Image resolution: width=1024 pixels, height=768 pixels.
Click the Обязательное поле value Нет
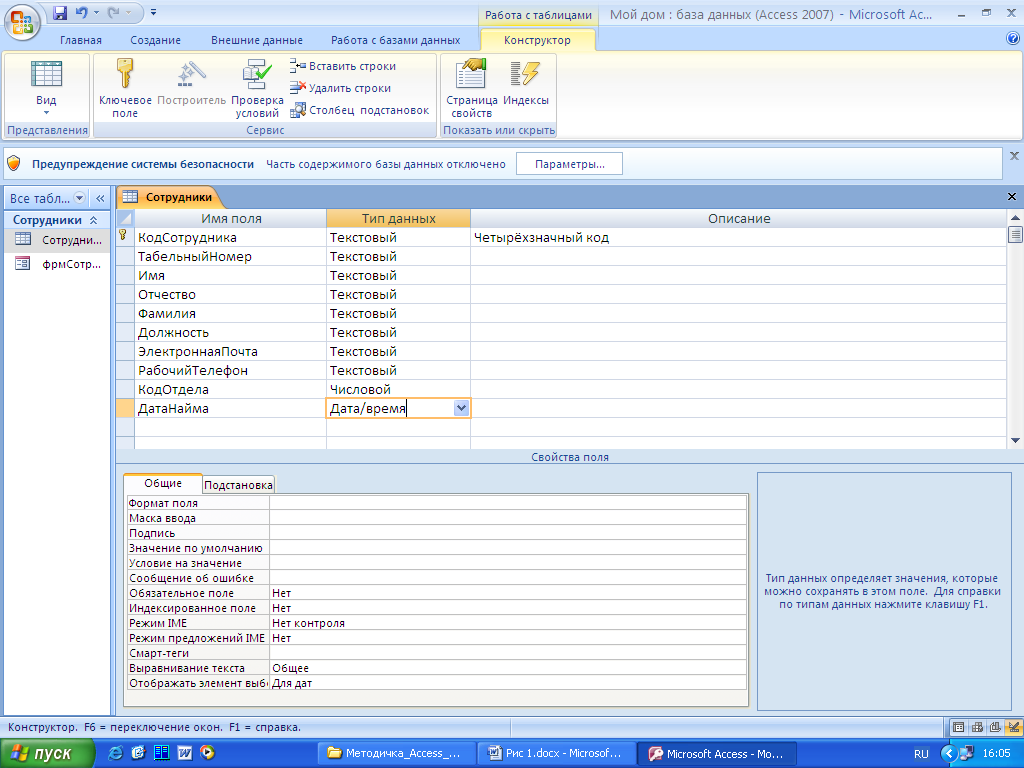point(507,593)
